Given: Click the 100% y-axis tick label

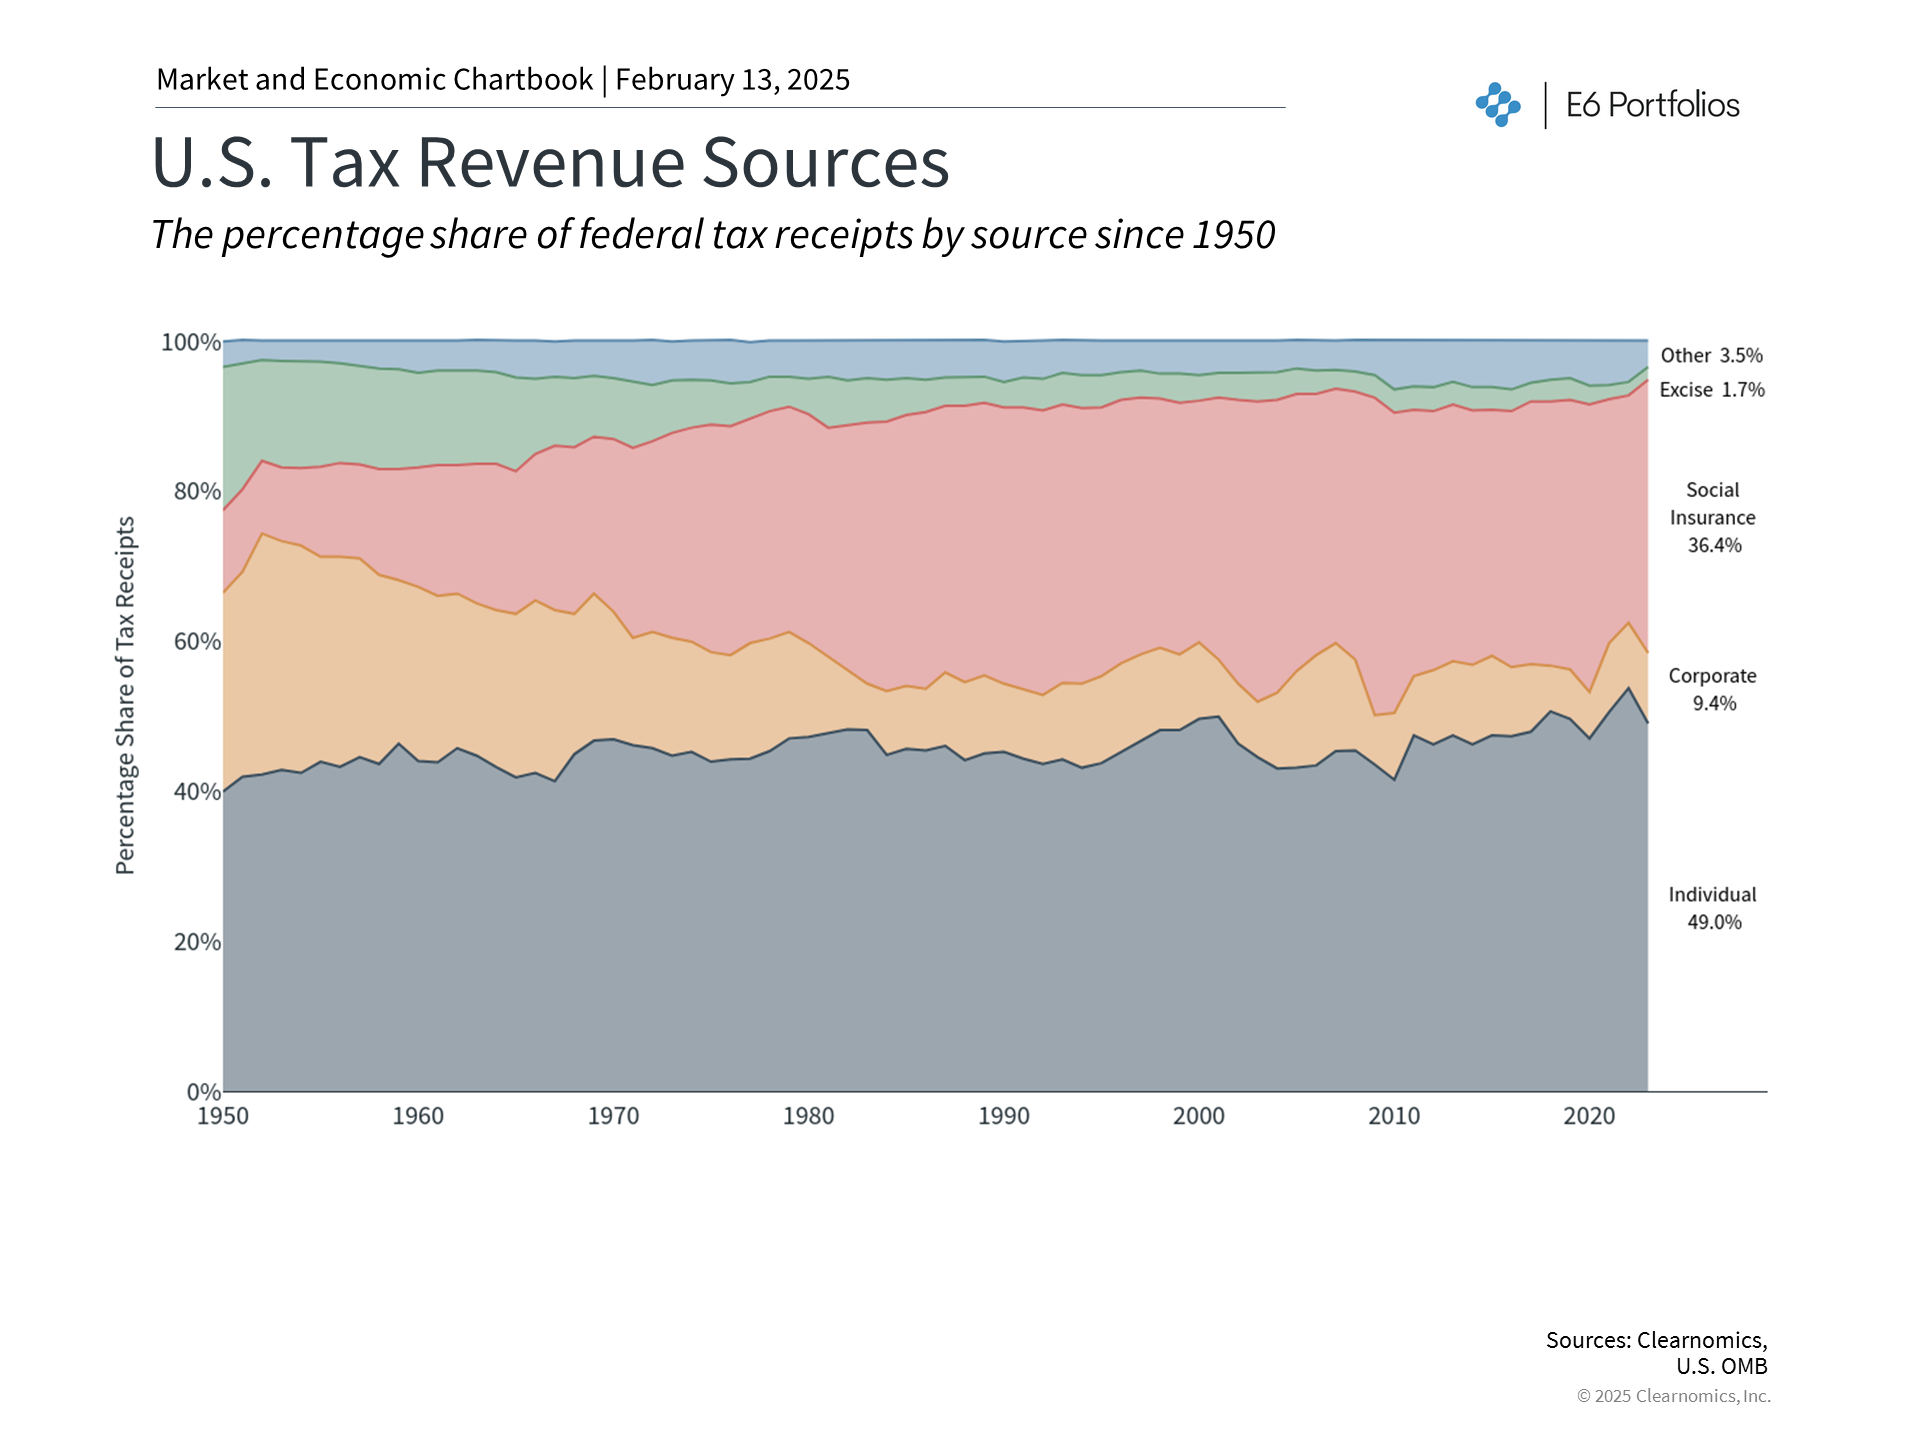Looking at the screenshot, I should pos(191,343).
